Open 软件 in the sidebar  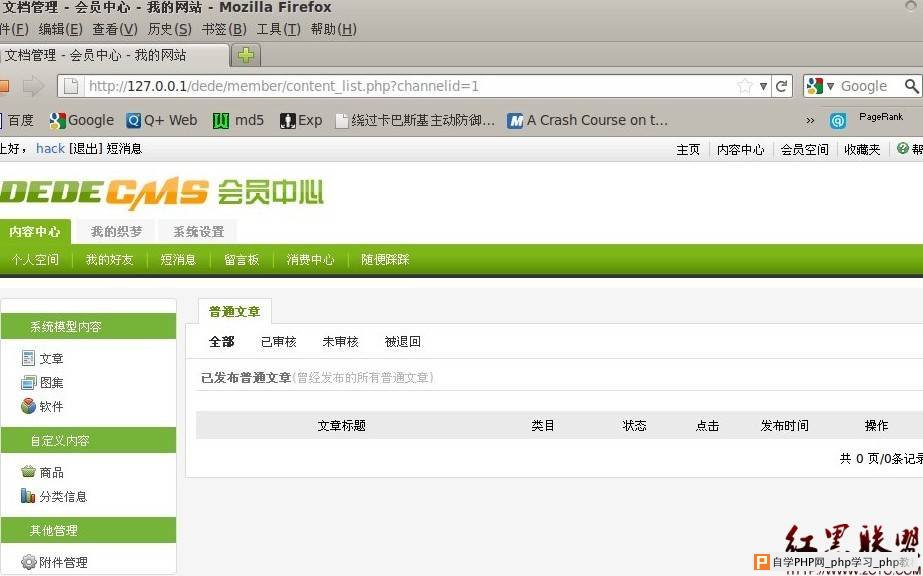(51, 406)
